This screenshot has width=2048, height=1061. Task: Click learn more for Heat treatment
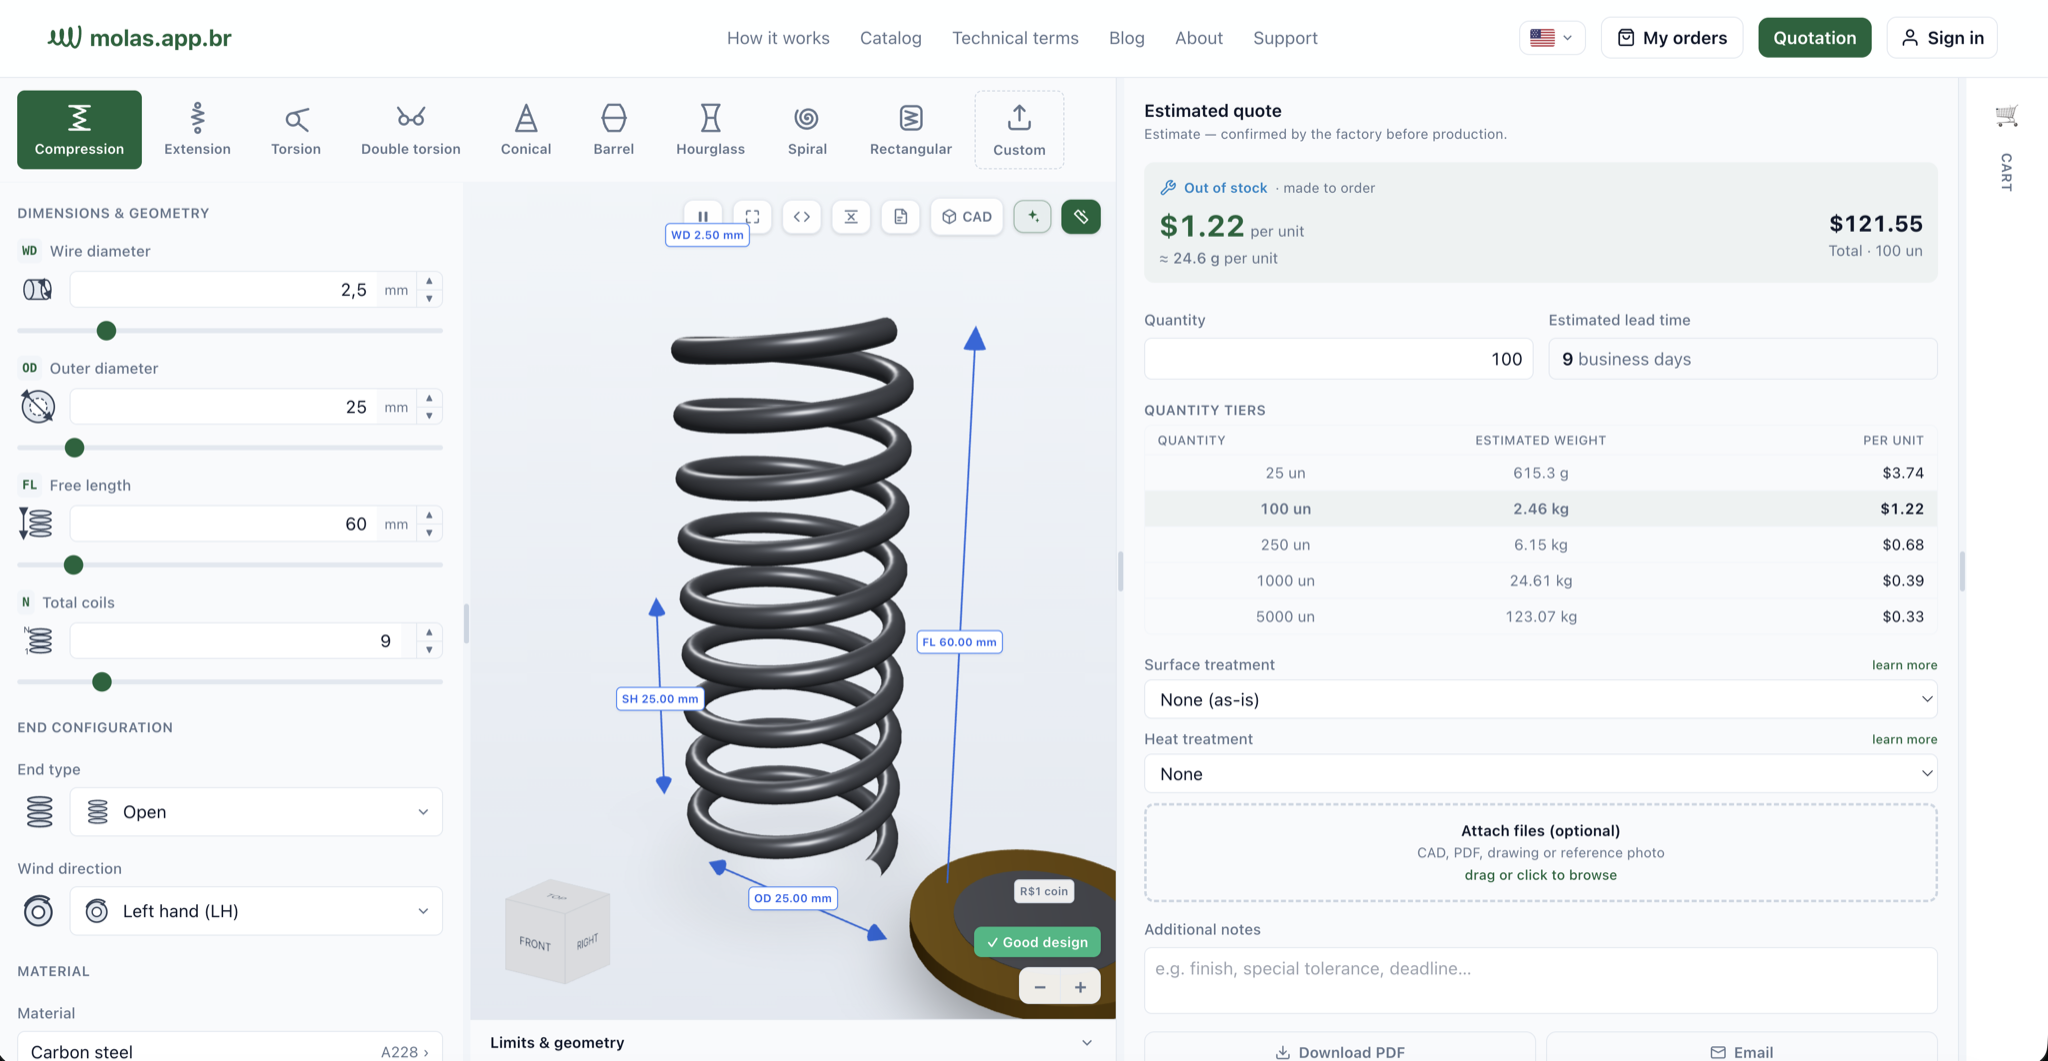(x=1904, y=739)
